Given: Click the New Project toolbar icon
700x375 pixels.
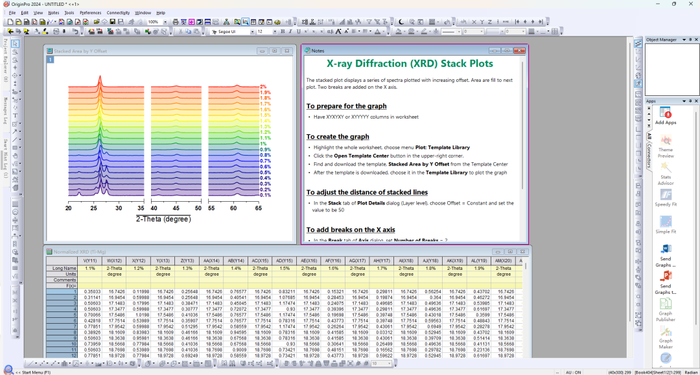Looking at the screenshot, I should click(11, 21).
